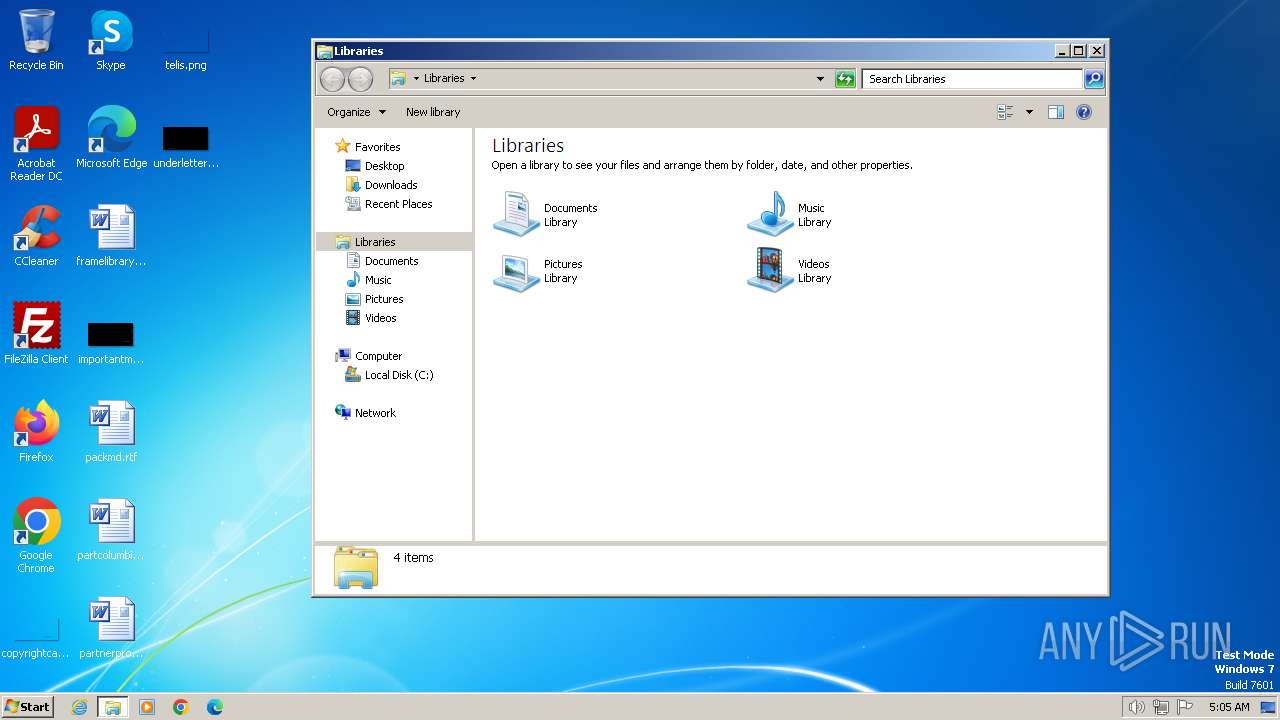Select Google Chrome desktop shortcut

(36, 536)
